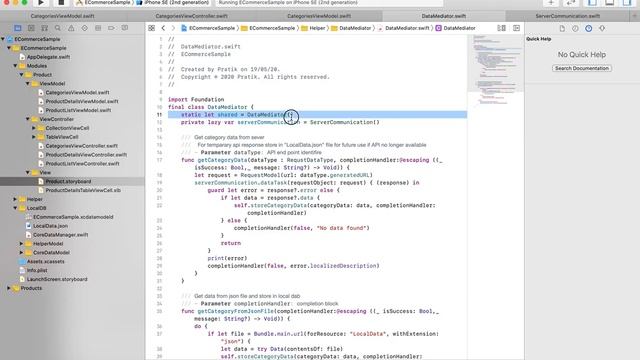Collapse the ECommerceSample project root
Image resolution: width=640 pixels, height=360 pixels.
(3, 39)
